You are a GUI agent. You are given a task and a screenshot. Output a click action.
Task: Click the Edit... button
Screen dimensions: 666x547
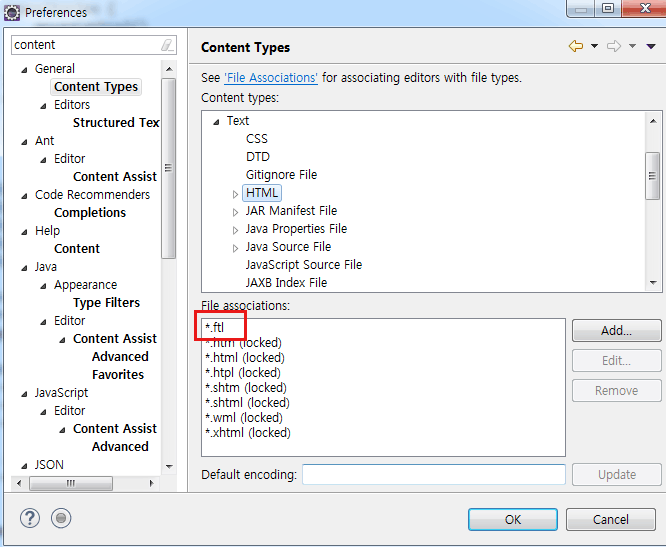pos(616,361)
